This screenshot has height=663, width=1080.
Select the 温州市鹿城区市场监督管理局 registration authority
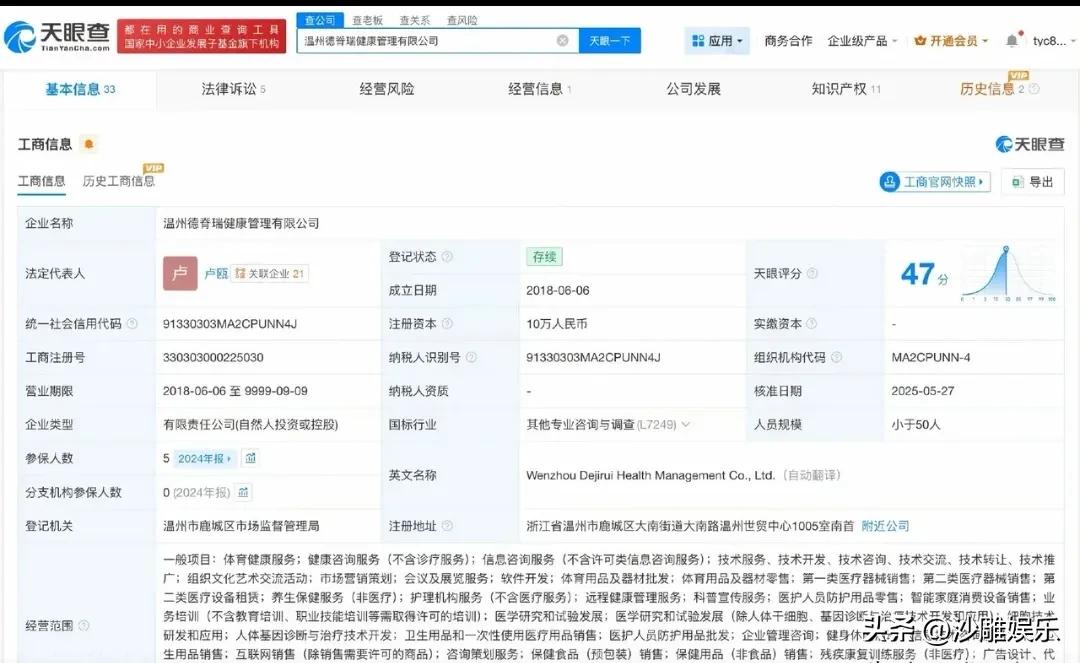click(241, 526)
